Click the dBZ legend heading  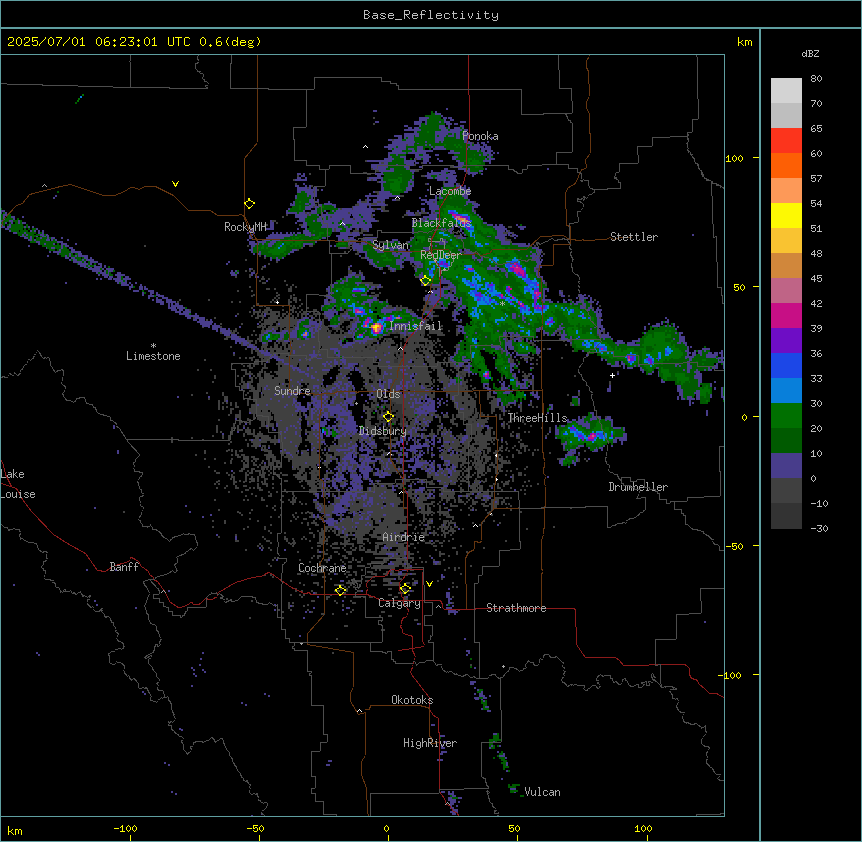click(x=810, y=53)
